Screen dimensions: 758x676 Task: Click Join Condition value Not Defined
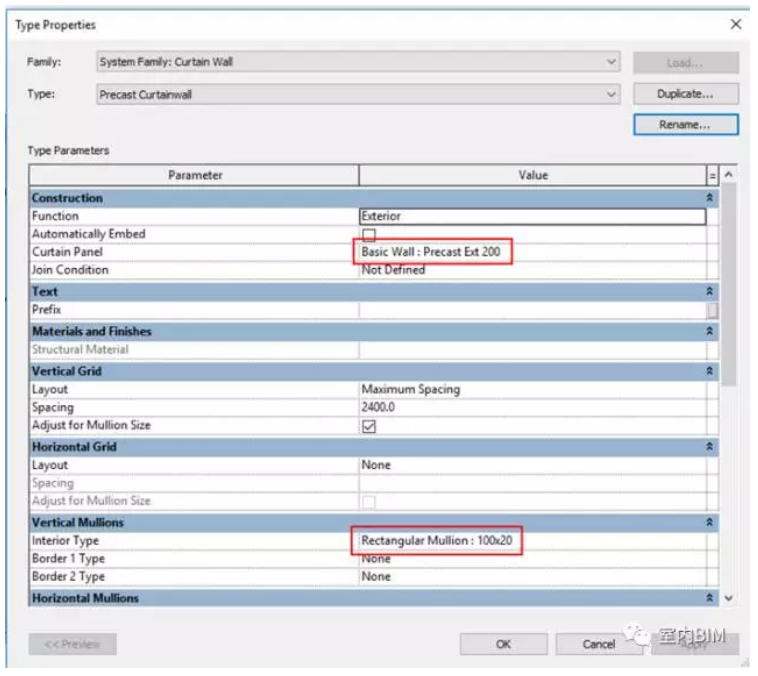tap(533, 270)
